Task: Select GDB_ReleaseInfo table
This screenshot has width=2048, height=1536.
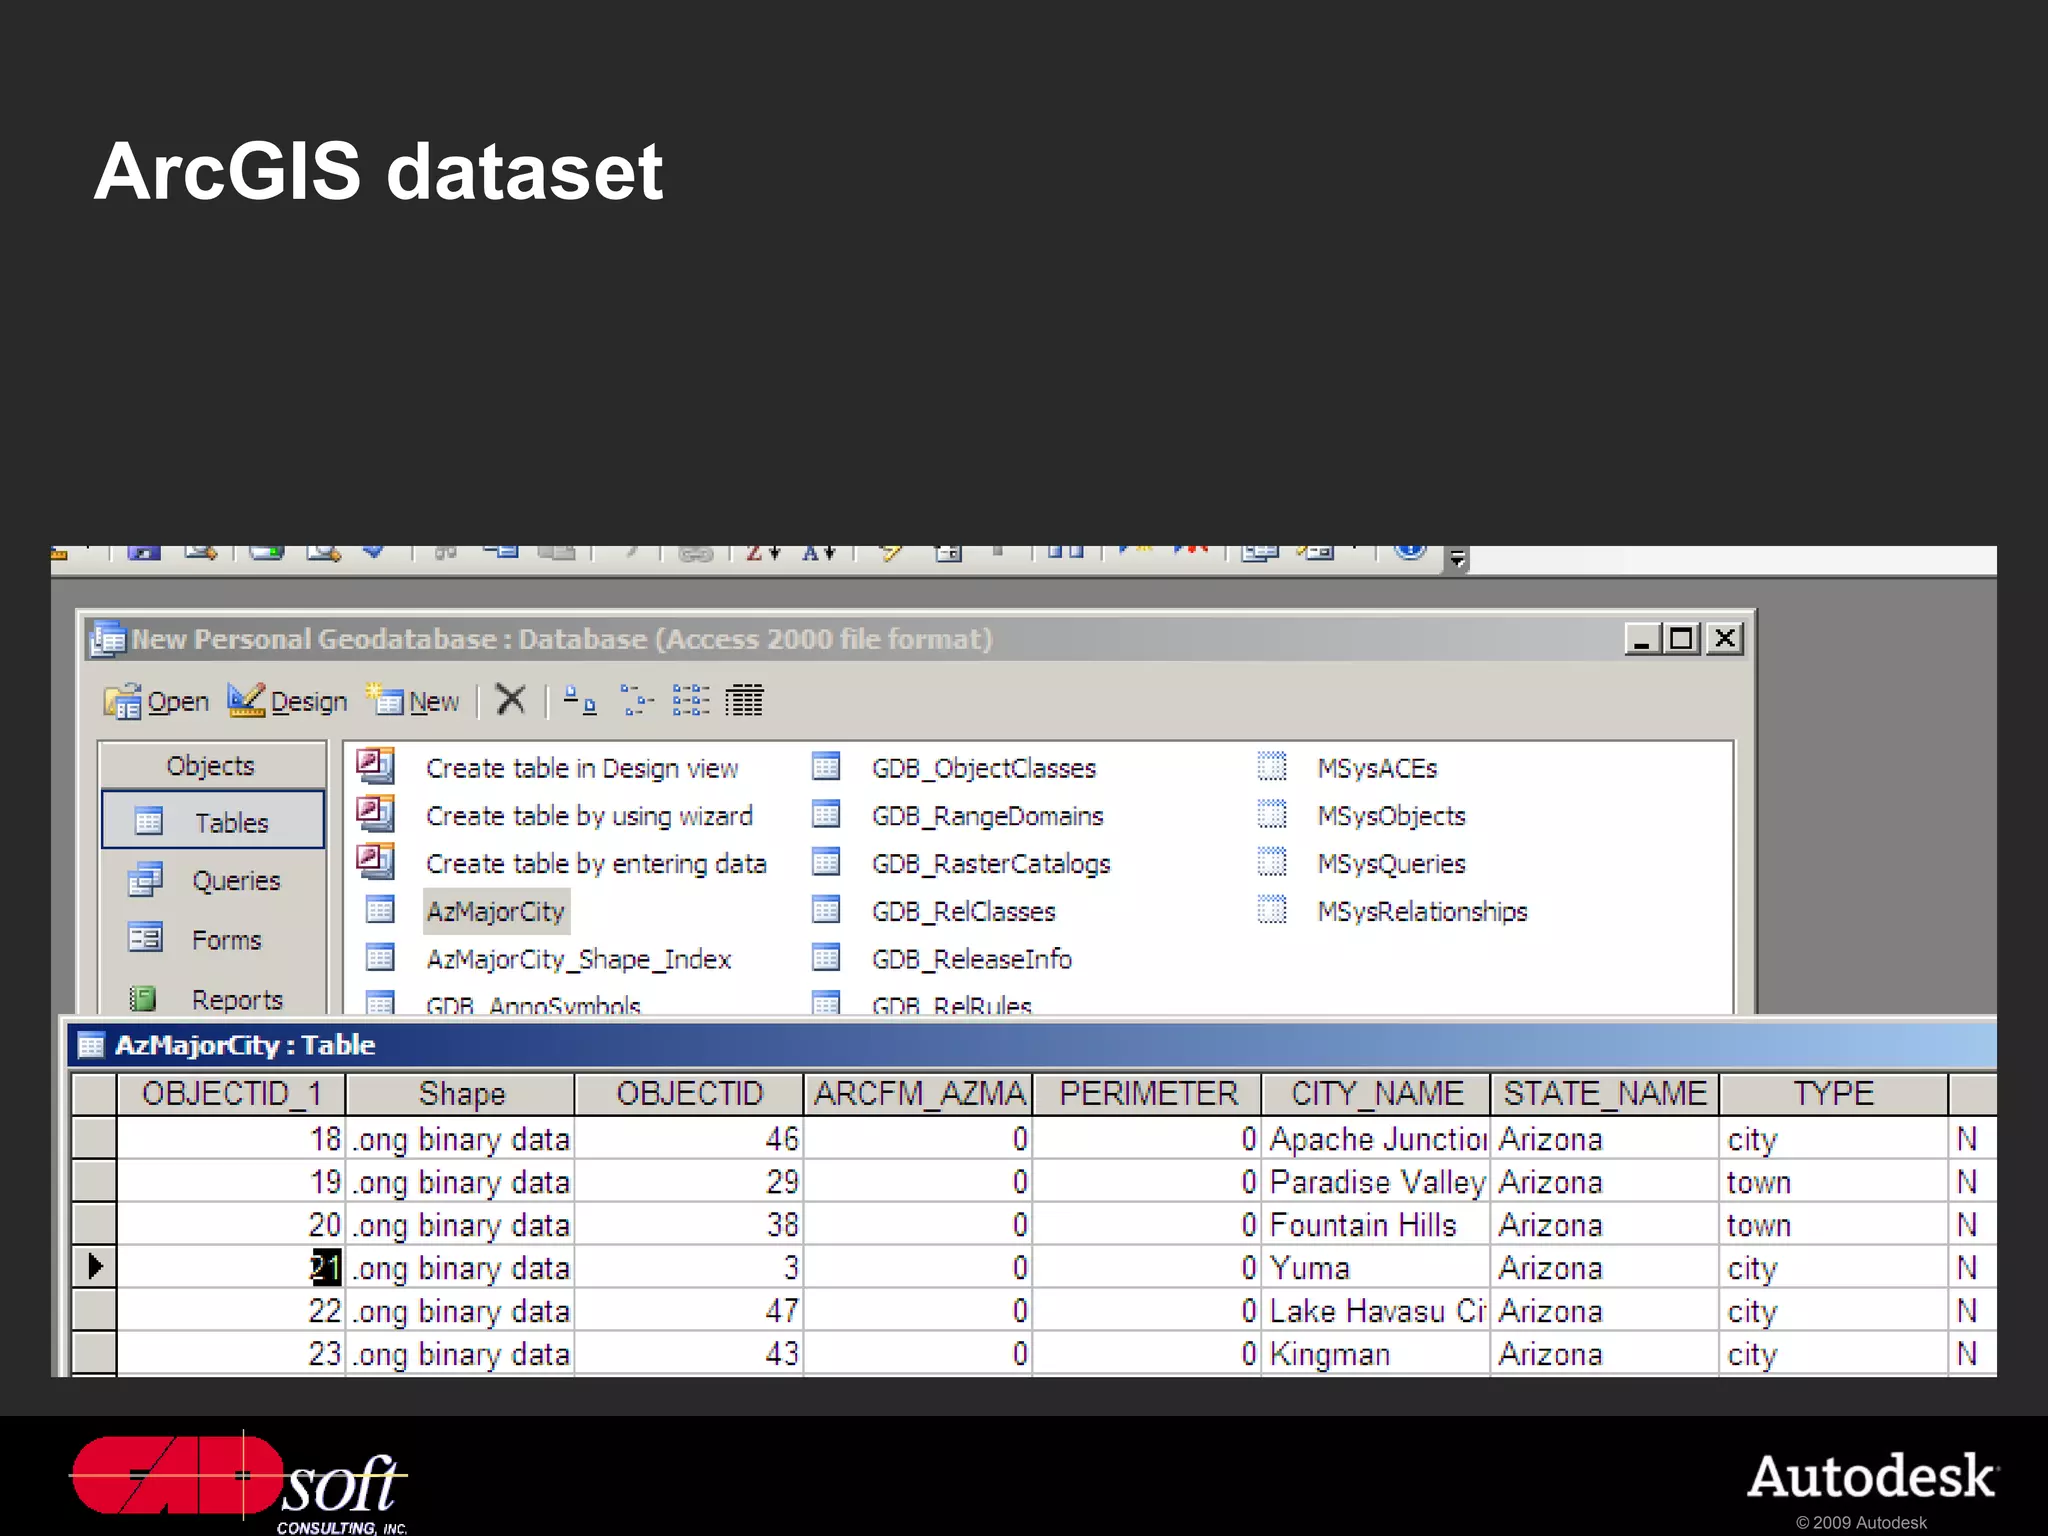Action: point(972,959)
